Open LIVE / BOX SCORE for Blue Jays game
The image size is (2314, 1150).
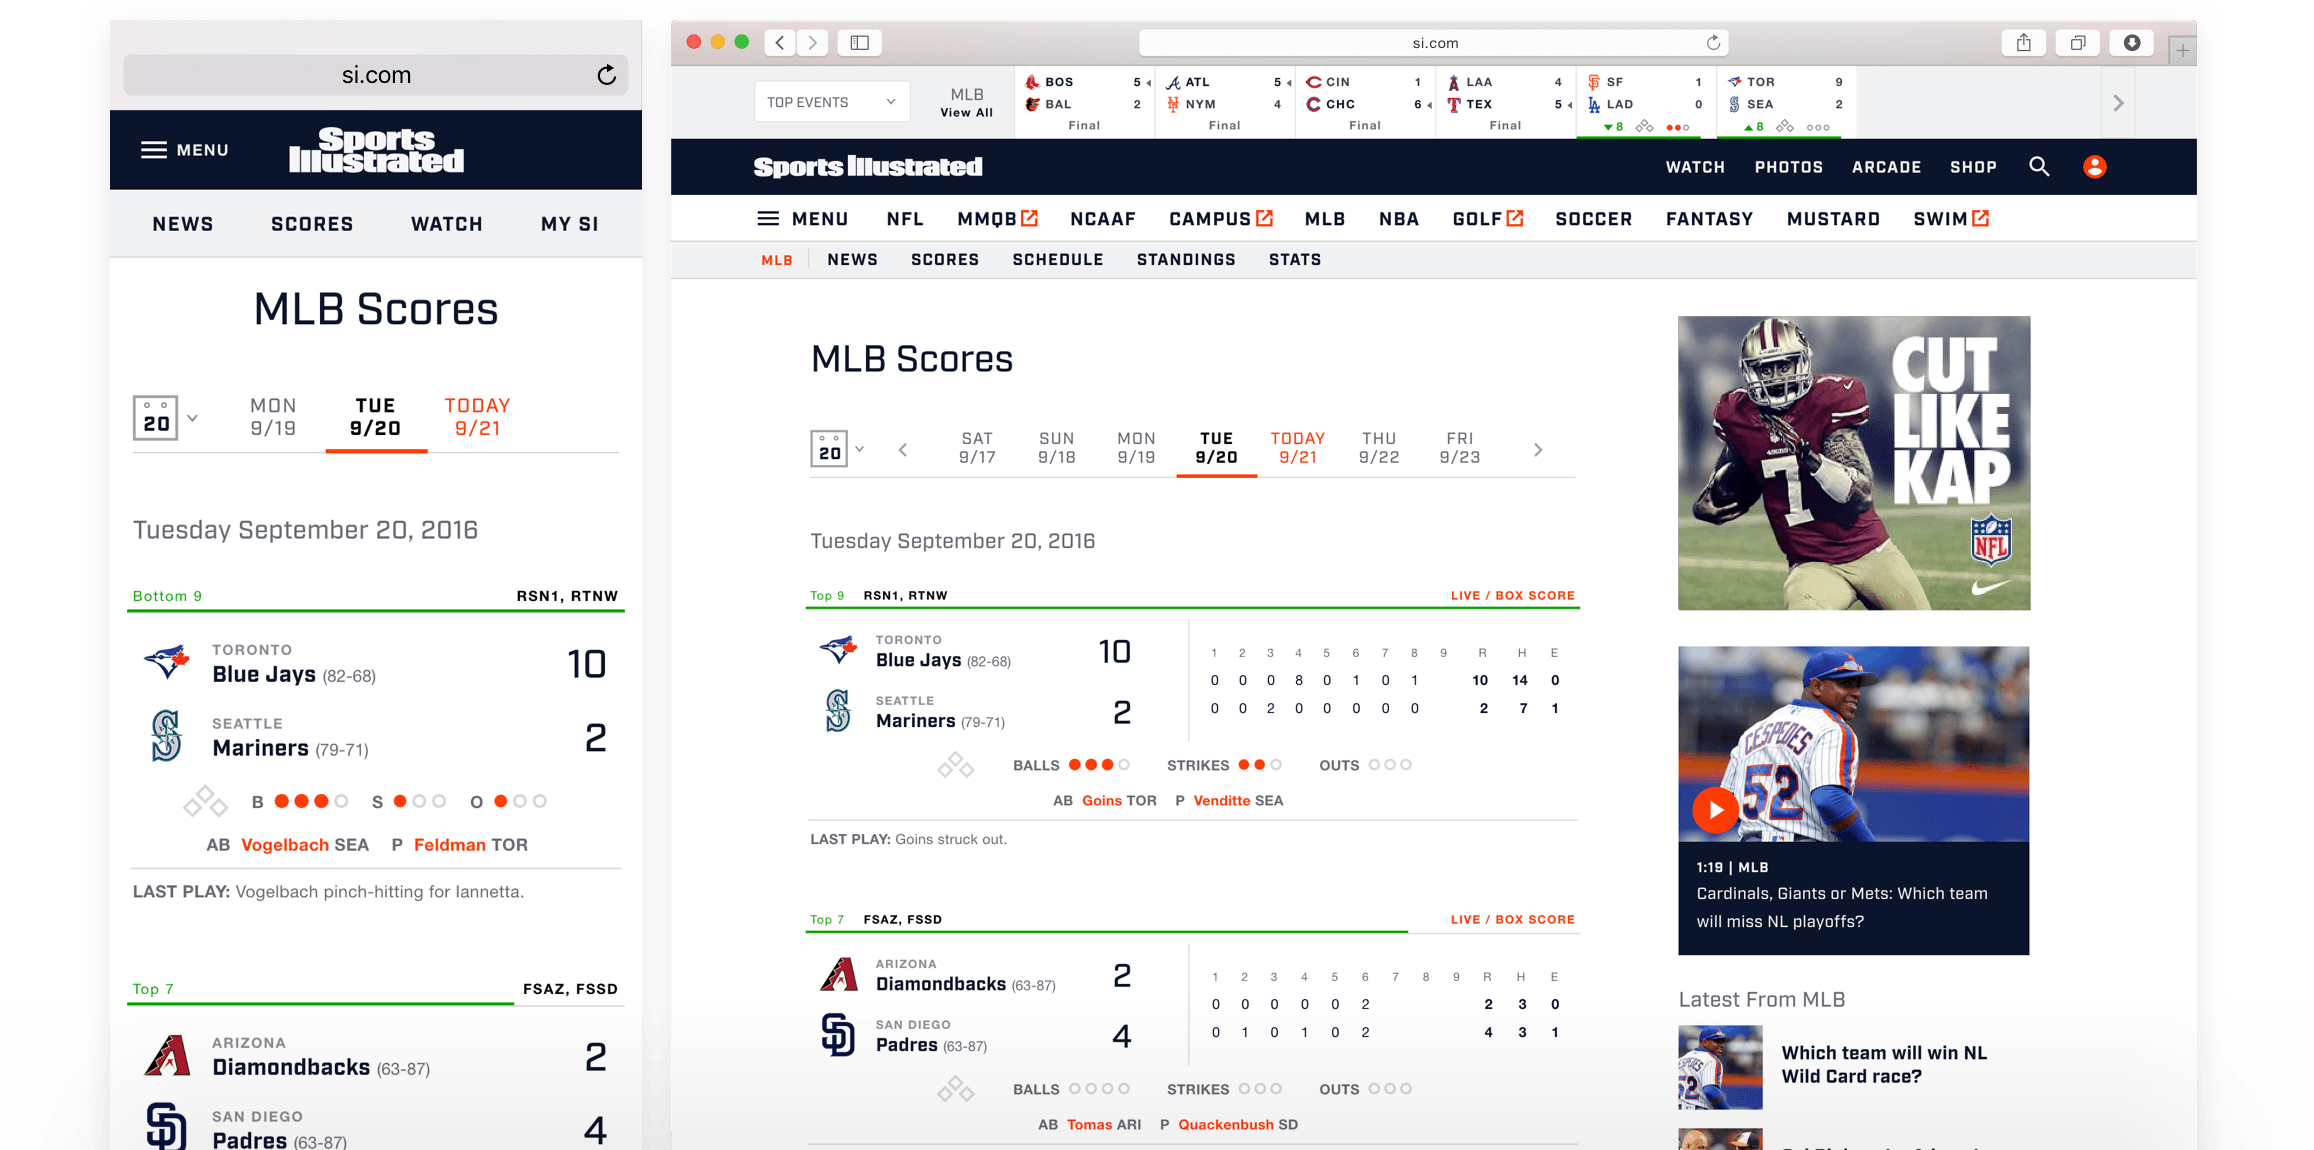click(1513, 596)
